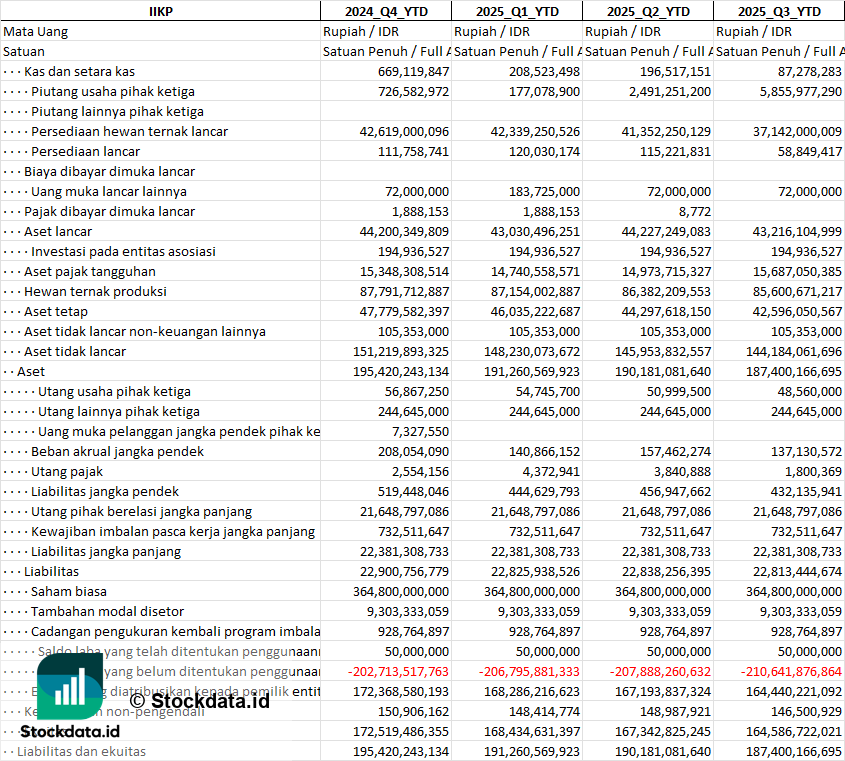Select the Persediaan hewan ternak lancar row
Image resolution: width=845 pixels, height=761 pixels.
(129, 131)
